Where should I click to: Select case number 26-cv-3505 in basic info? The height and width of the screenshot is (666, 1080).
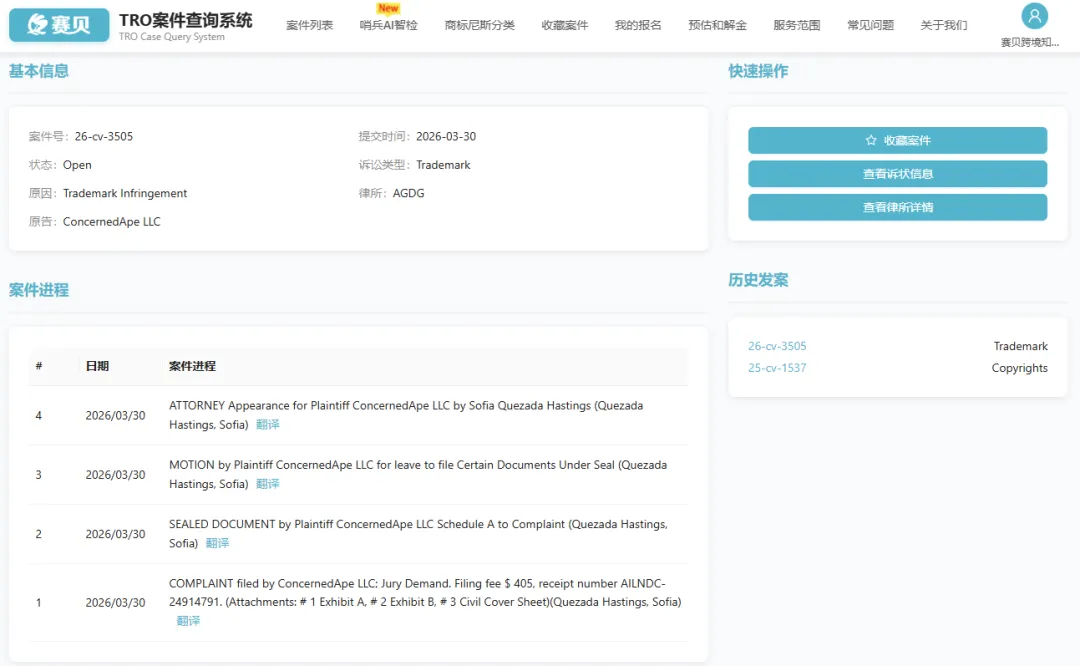pos(104,136)
